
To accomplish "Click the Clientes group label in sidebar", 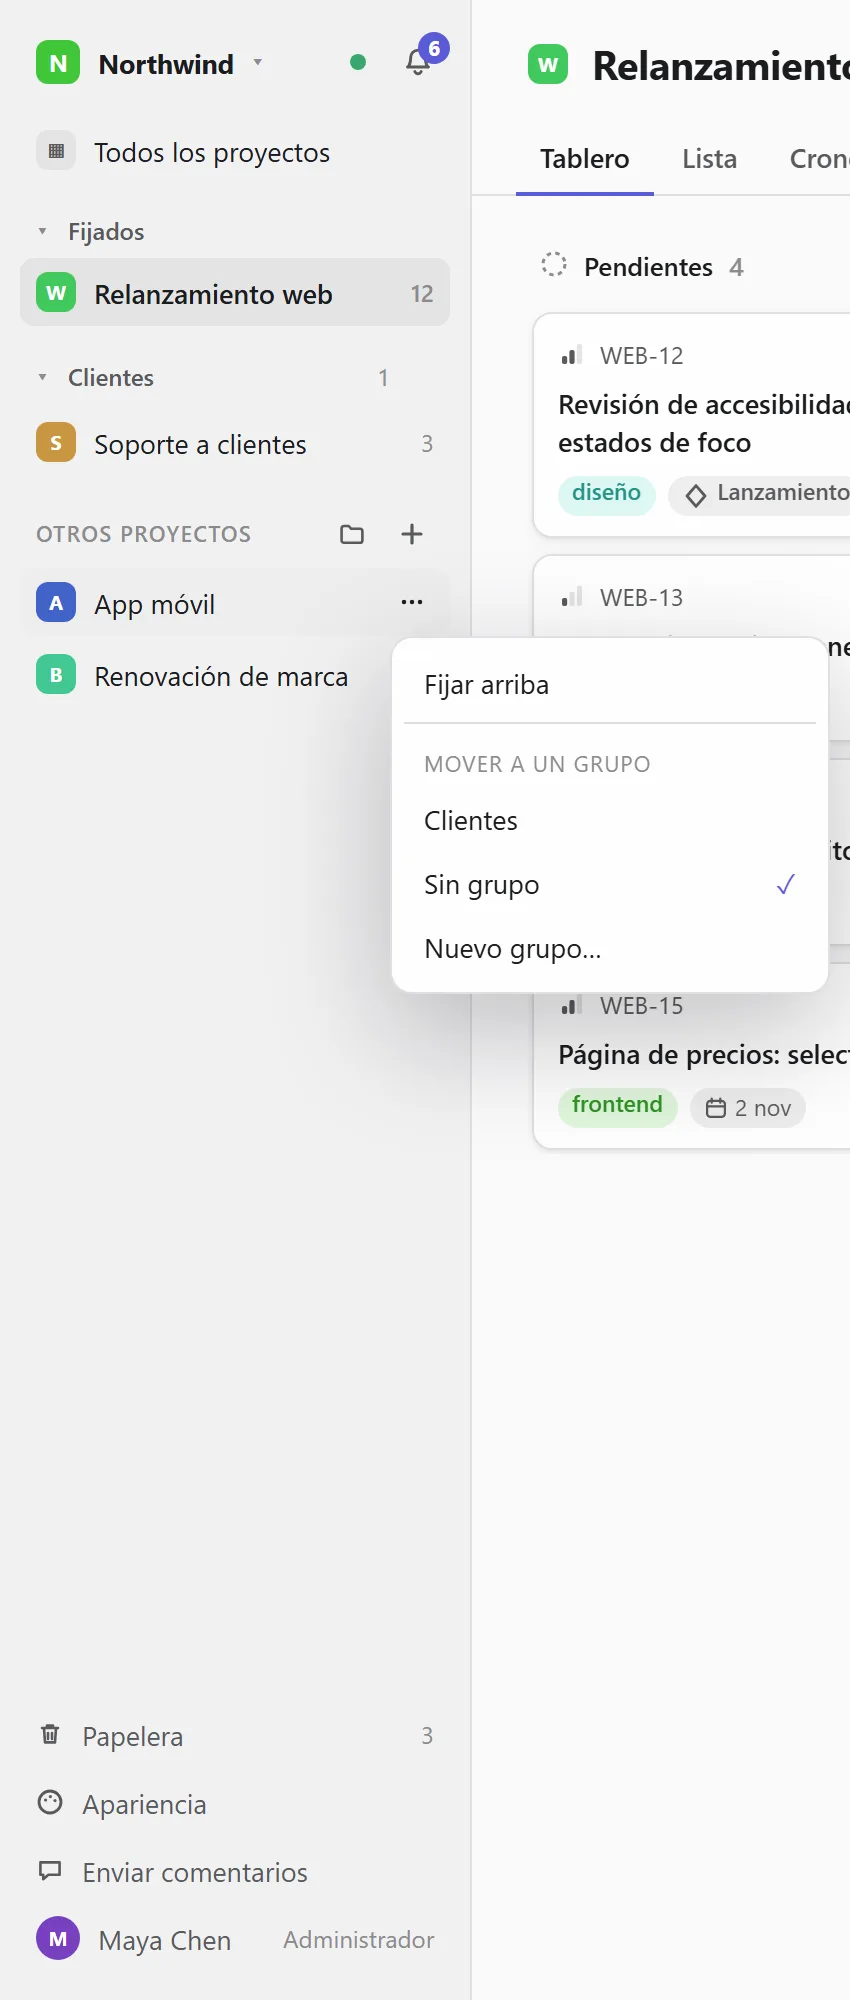I will pyautogui.click(x=111, y=378).
